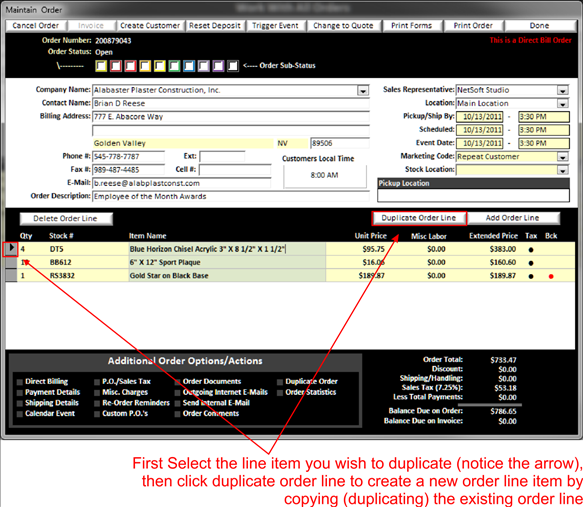Open the Company Name dropdown
Image resolution: width=583 pixels, height=507 pixels.
click(x=363, y=90)
